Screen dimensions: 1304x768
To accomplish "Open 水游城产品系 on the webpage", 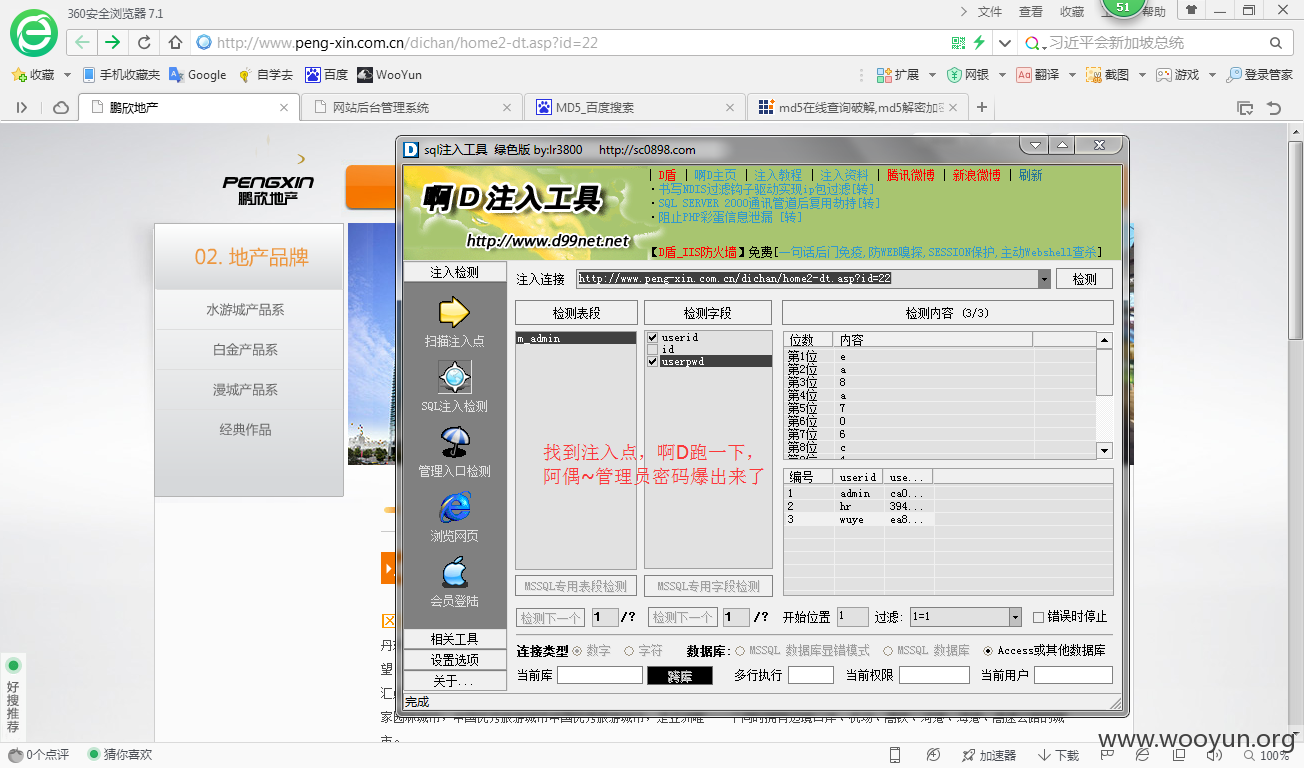I will point(245,310).
